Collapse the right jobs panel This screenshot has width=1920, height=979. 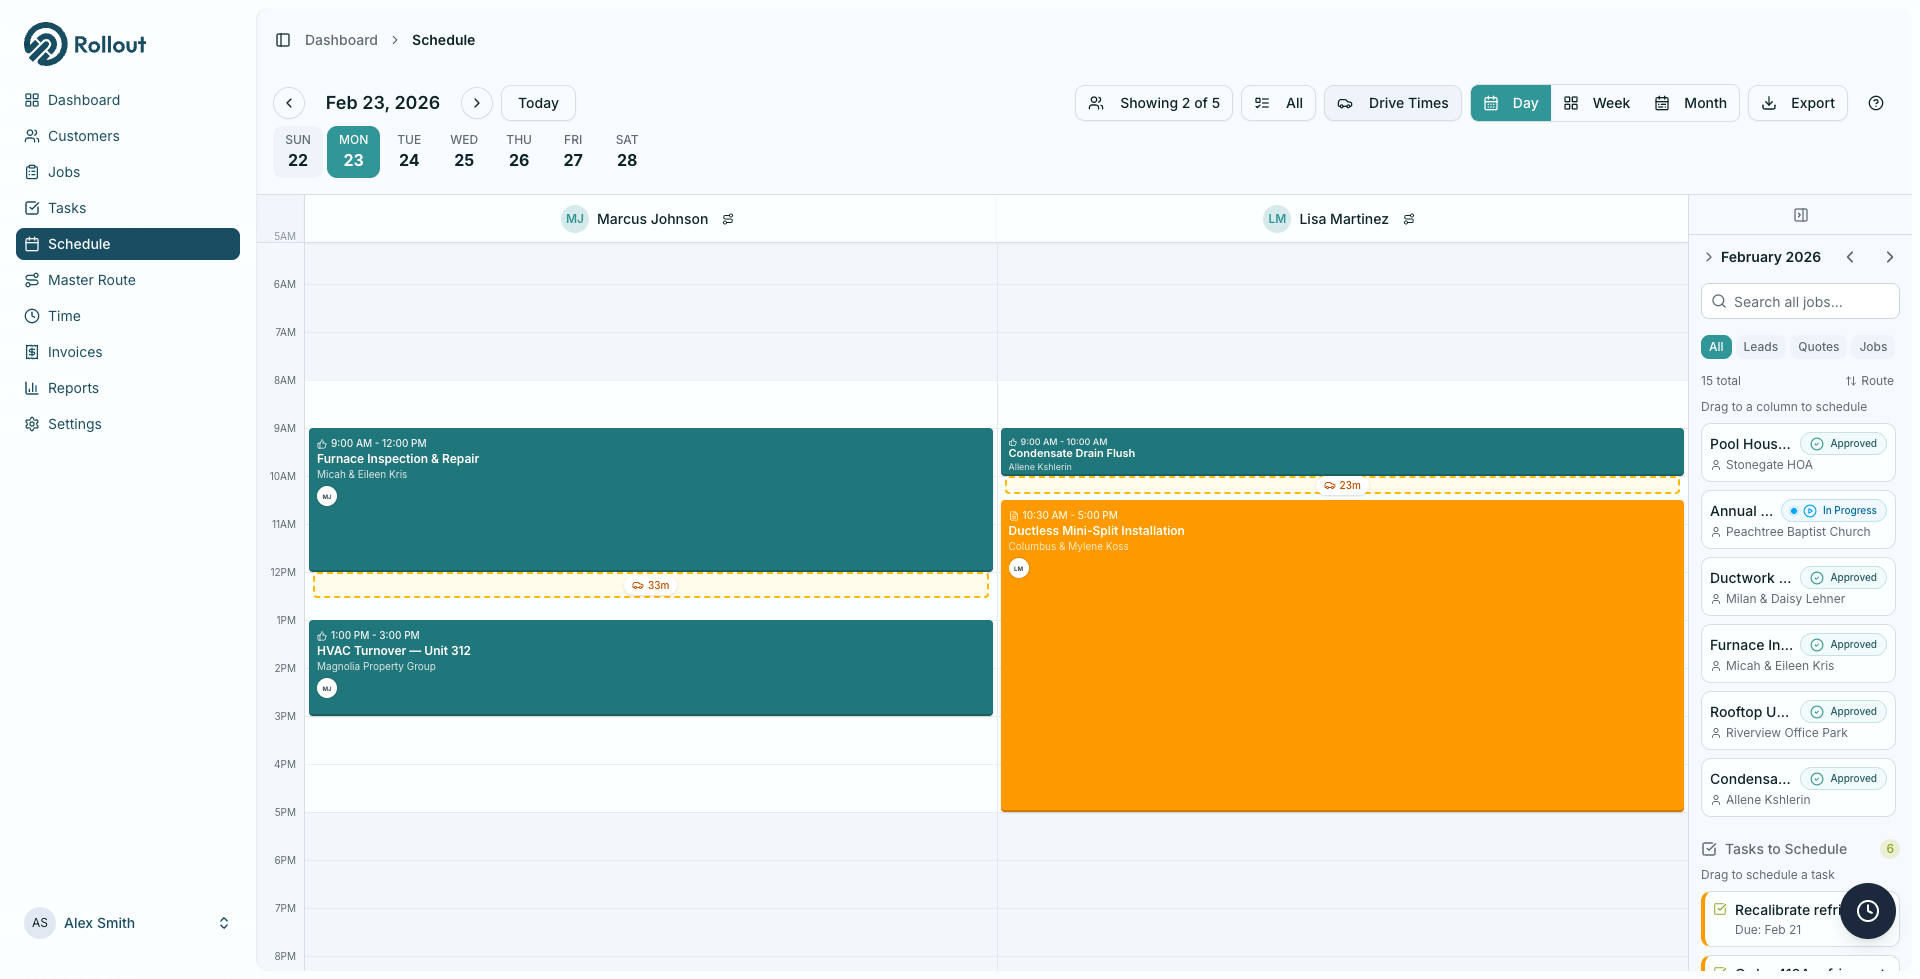click(1801, 214)
